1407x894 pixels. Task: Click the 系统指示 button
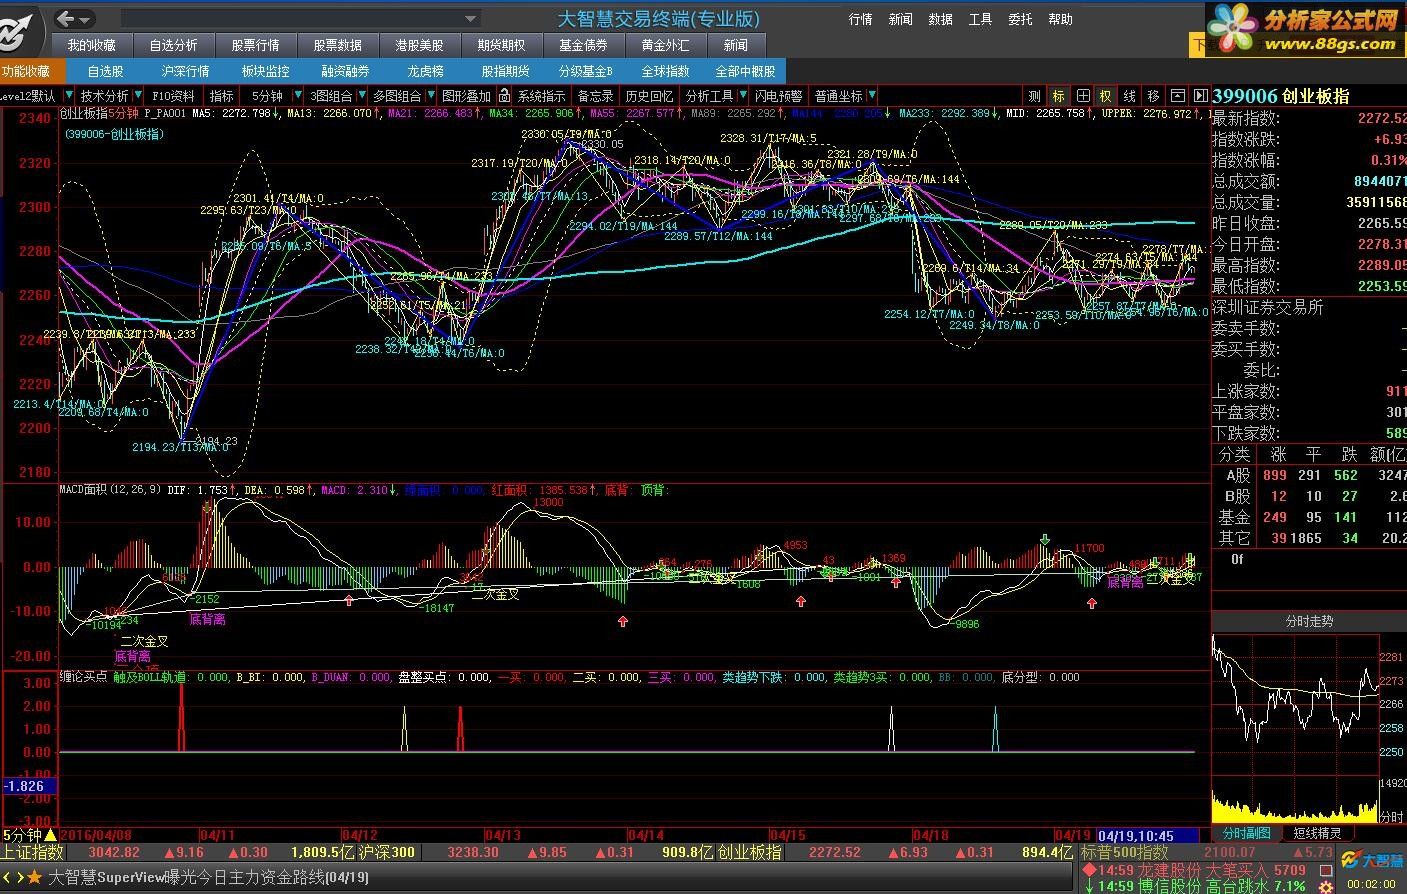coord(542,96)
